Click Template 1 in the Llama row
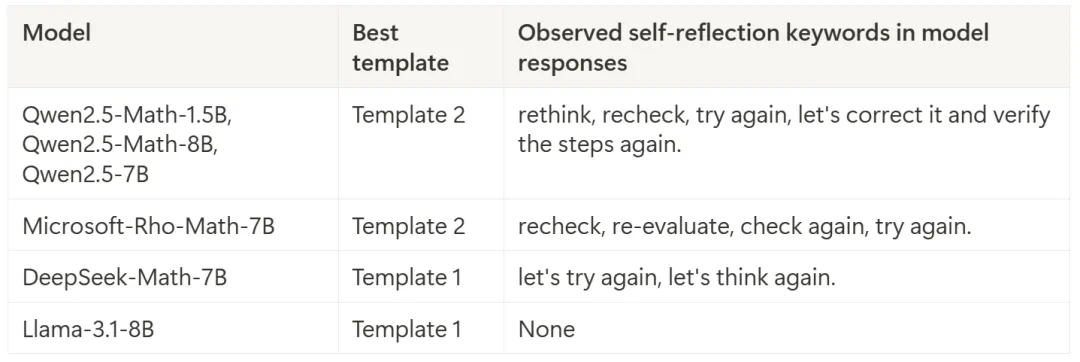This screenshot has width=1080, height=362. point(406,329)
